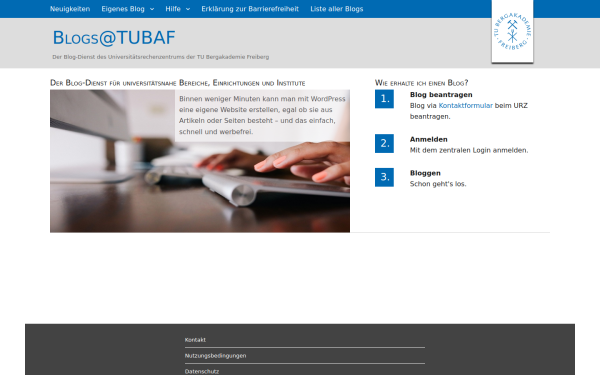The height and width of the screenshot is (375, 600).
Task: Click 'Mit dem zentralen Login anmelden.' text
Action: tap(469, 150)
